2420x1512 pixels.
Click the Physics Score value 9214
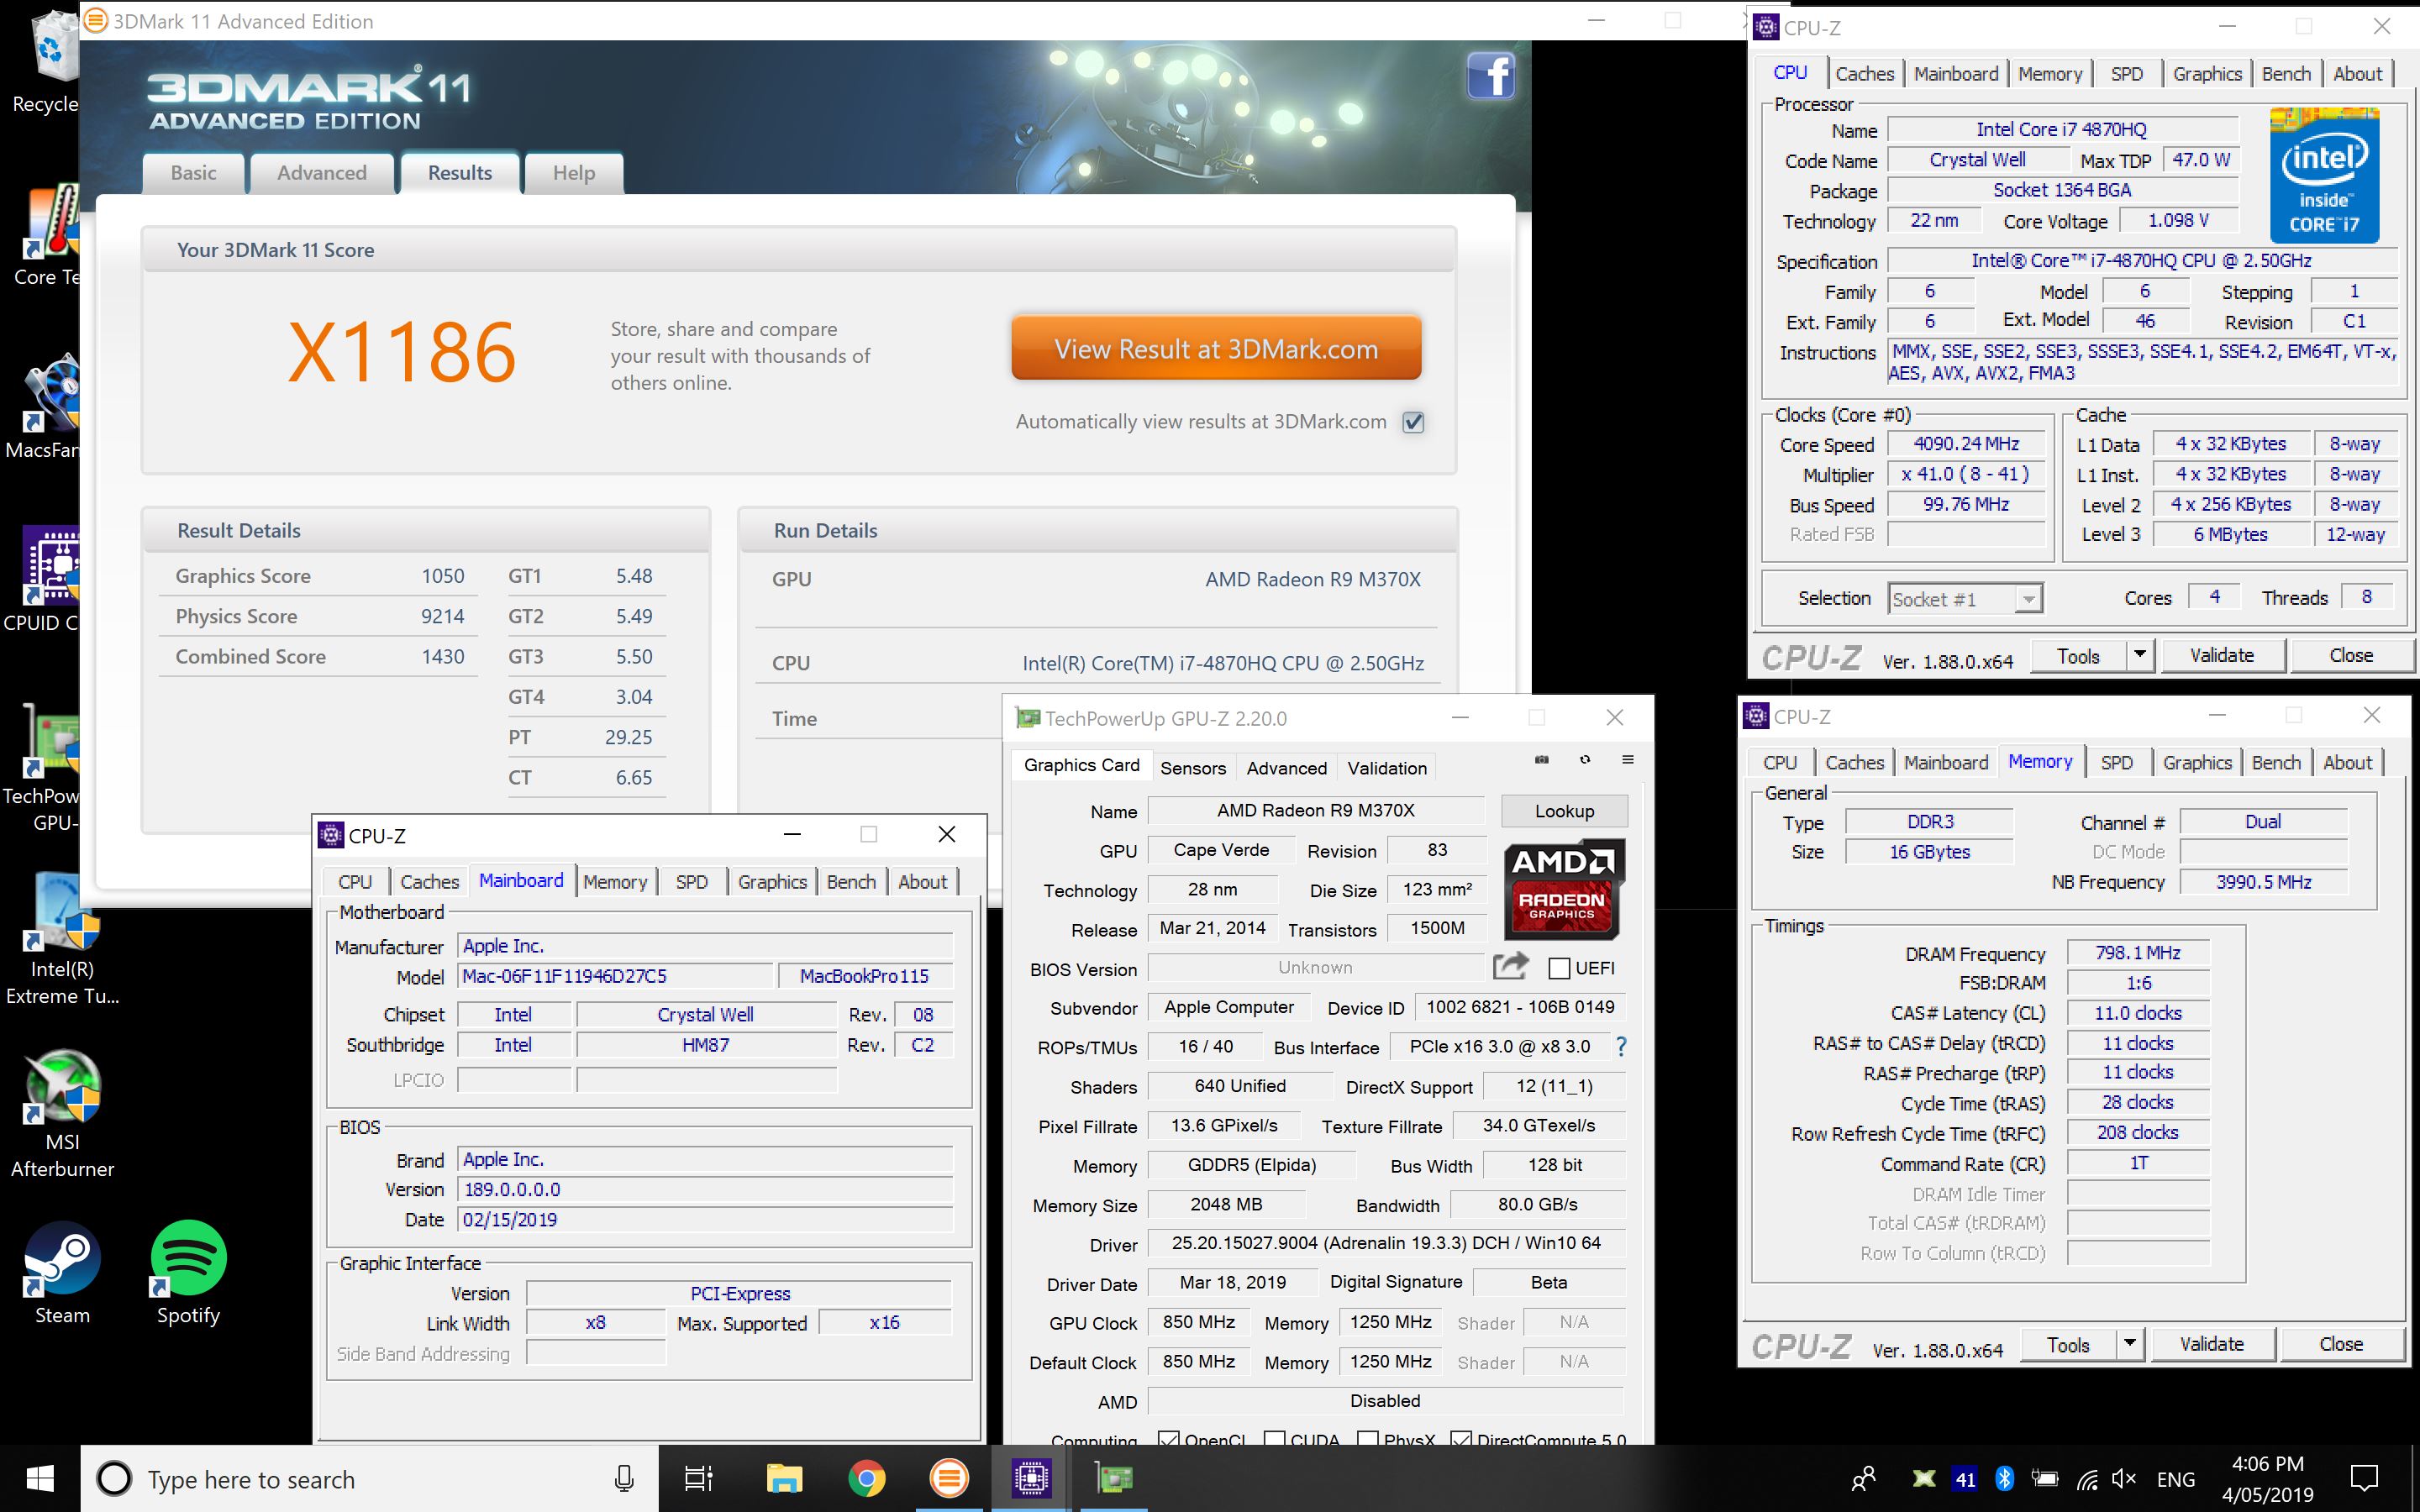(442, 616)
